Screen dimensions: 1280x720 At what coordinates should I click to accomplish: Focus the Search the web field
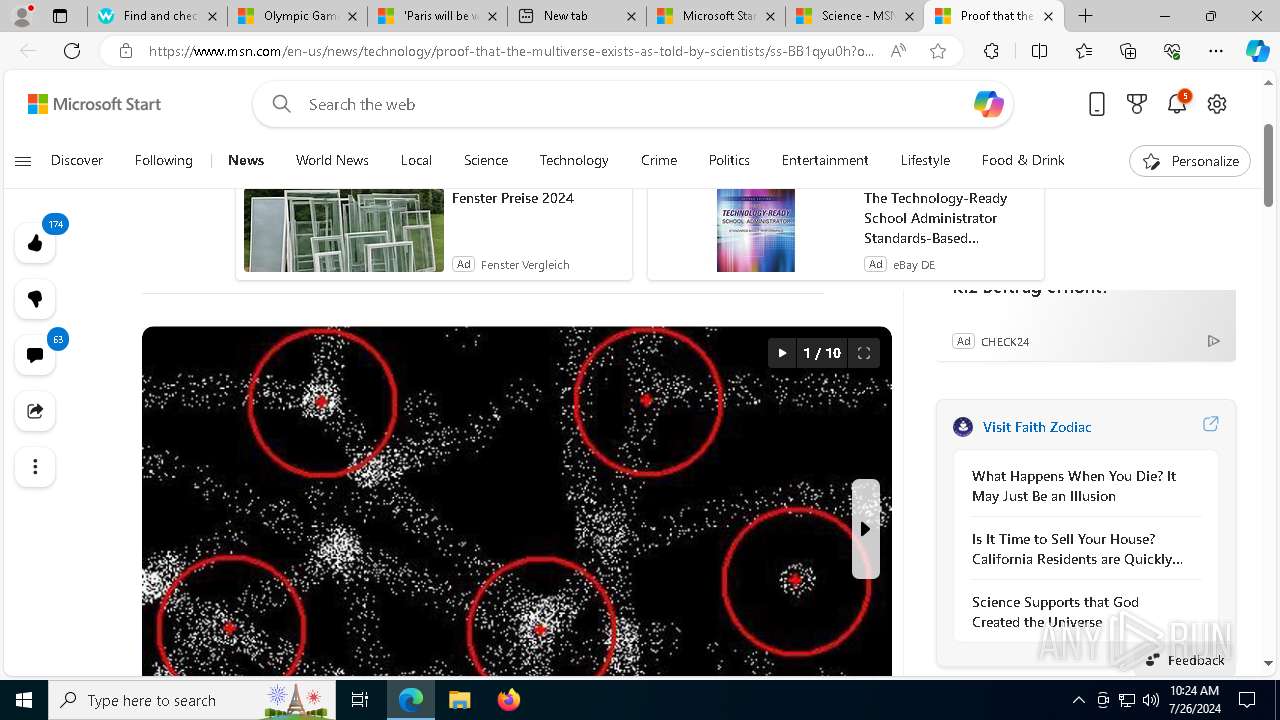[x=632, y=104]
